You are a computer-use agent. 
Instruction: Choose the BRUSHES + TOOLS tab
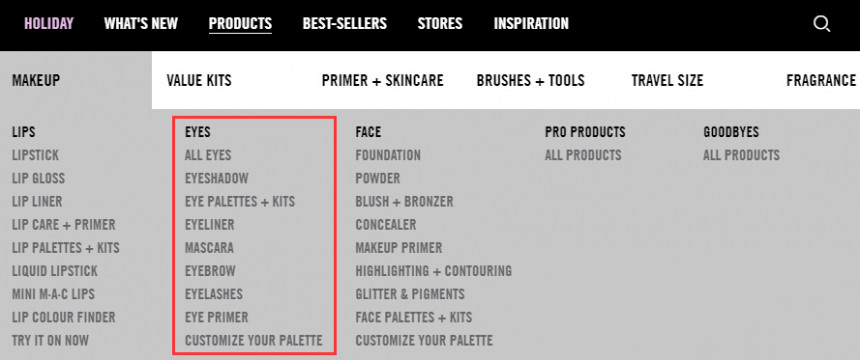pyautogui.click(x=530, y=81)
